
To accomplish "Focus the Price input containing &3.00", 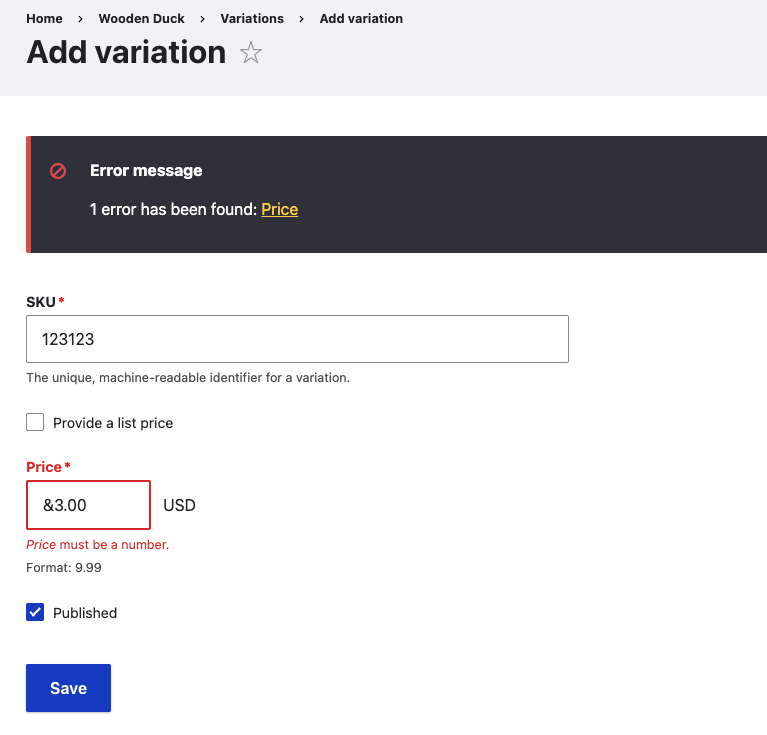I will pos(89,505).
